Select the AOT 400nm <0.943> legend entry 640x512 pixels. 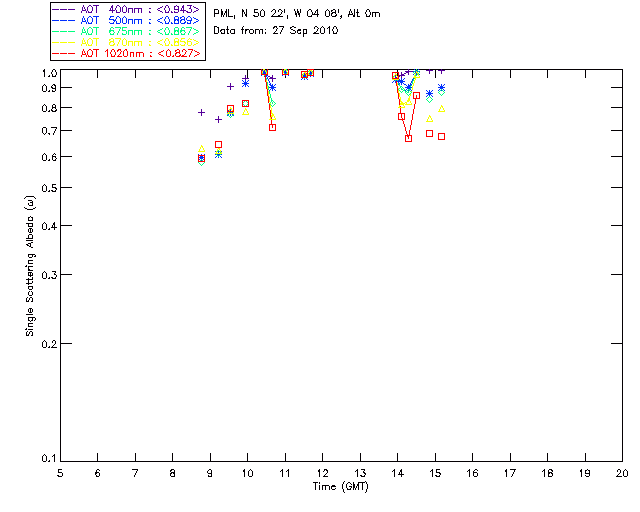pyautogui.click(x=126, y=9)
